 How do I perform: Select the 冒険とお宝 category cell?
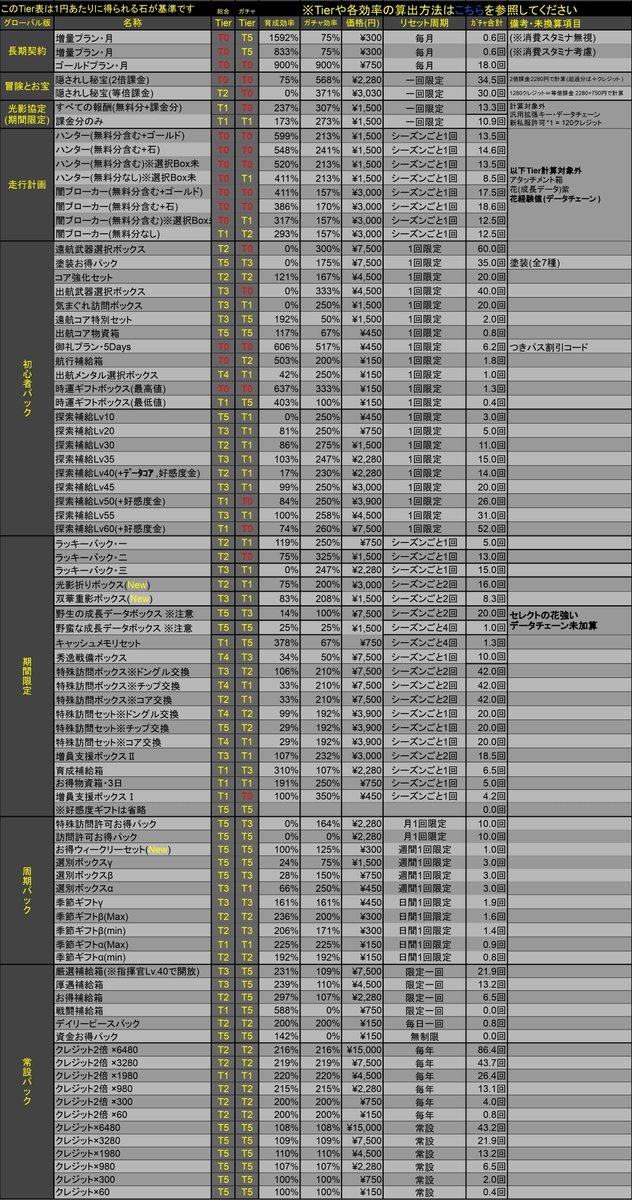(27, 85)
